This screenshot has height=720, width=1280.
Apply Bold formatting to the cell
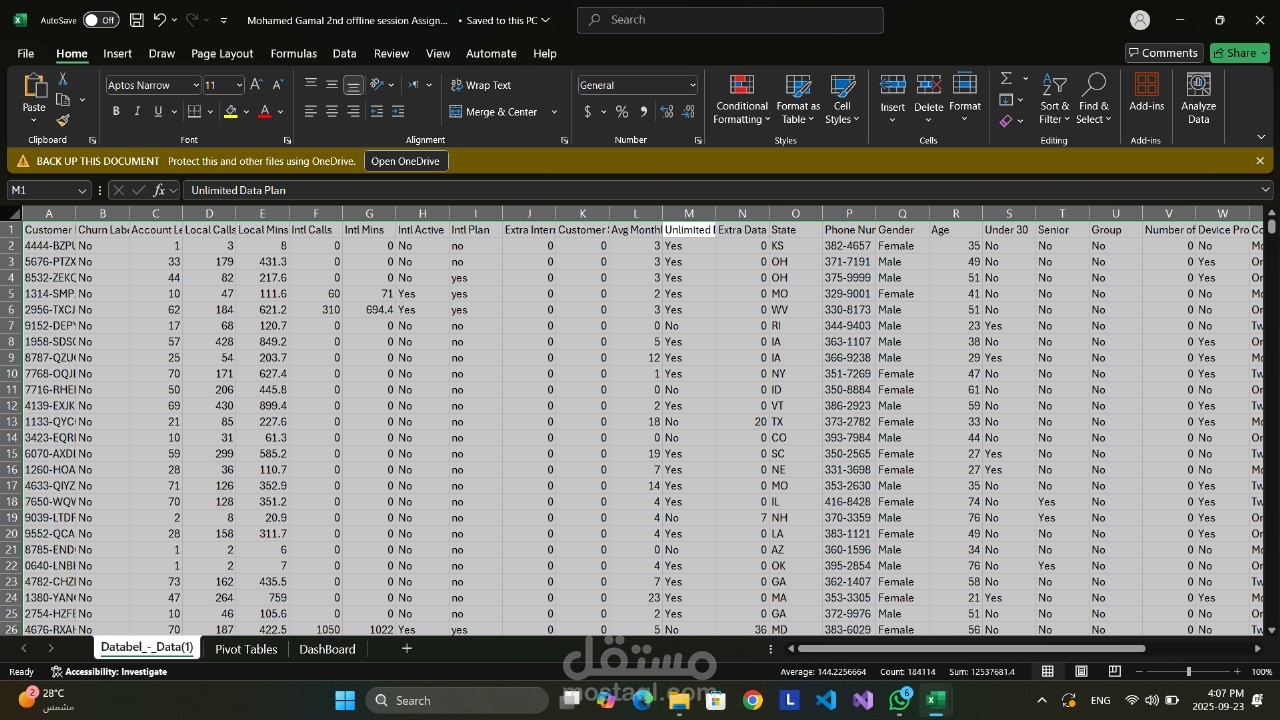[x=116, y=112]
